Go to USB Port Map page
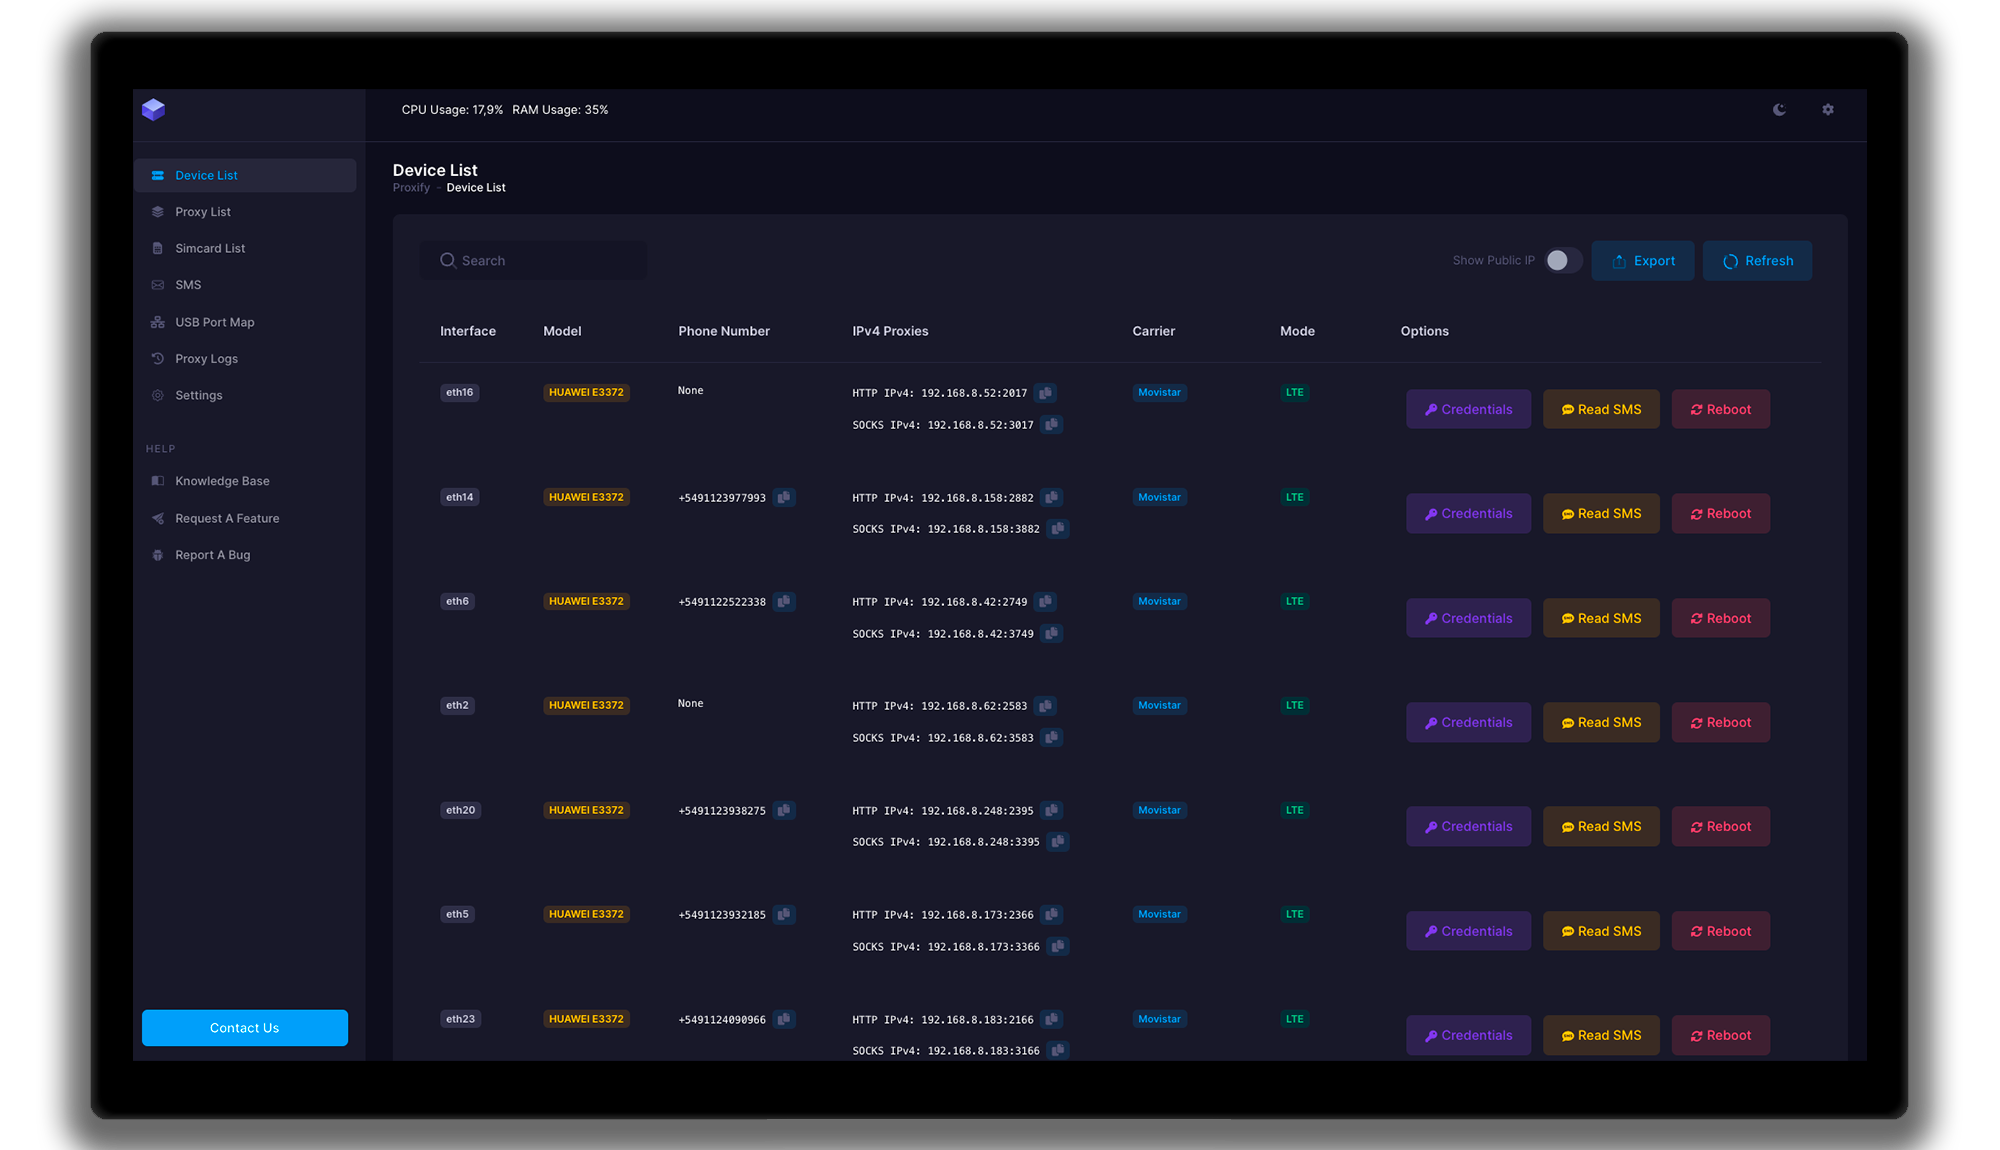The width and height of the screenshot is (2000, 1150). (x=214, y=322)
